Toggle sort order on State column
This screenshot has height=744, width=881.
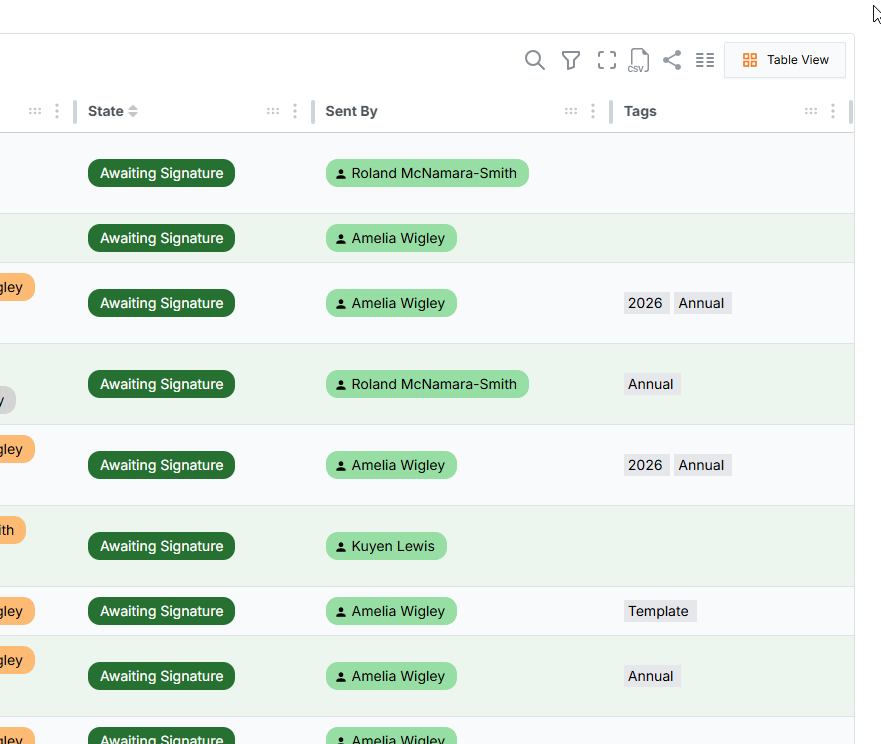[x=133, y=111]
